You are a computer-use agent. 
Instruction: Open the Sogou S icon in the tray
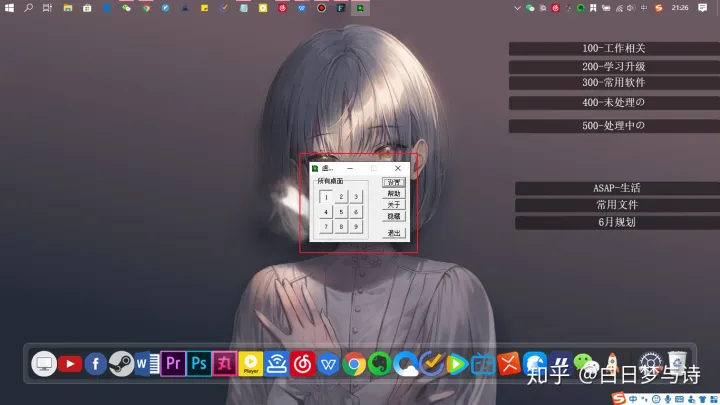(658, 8)
